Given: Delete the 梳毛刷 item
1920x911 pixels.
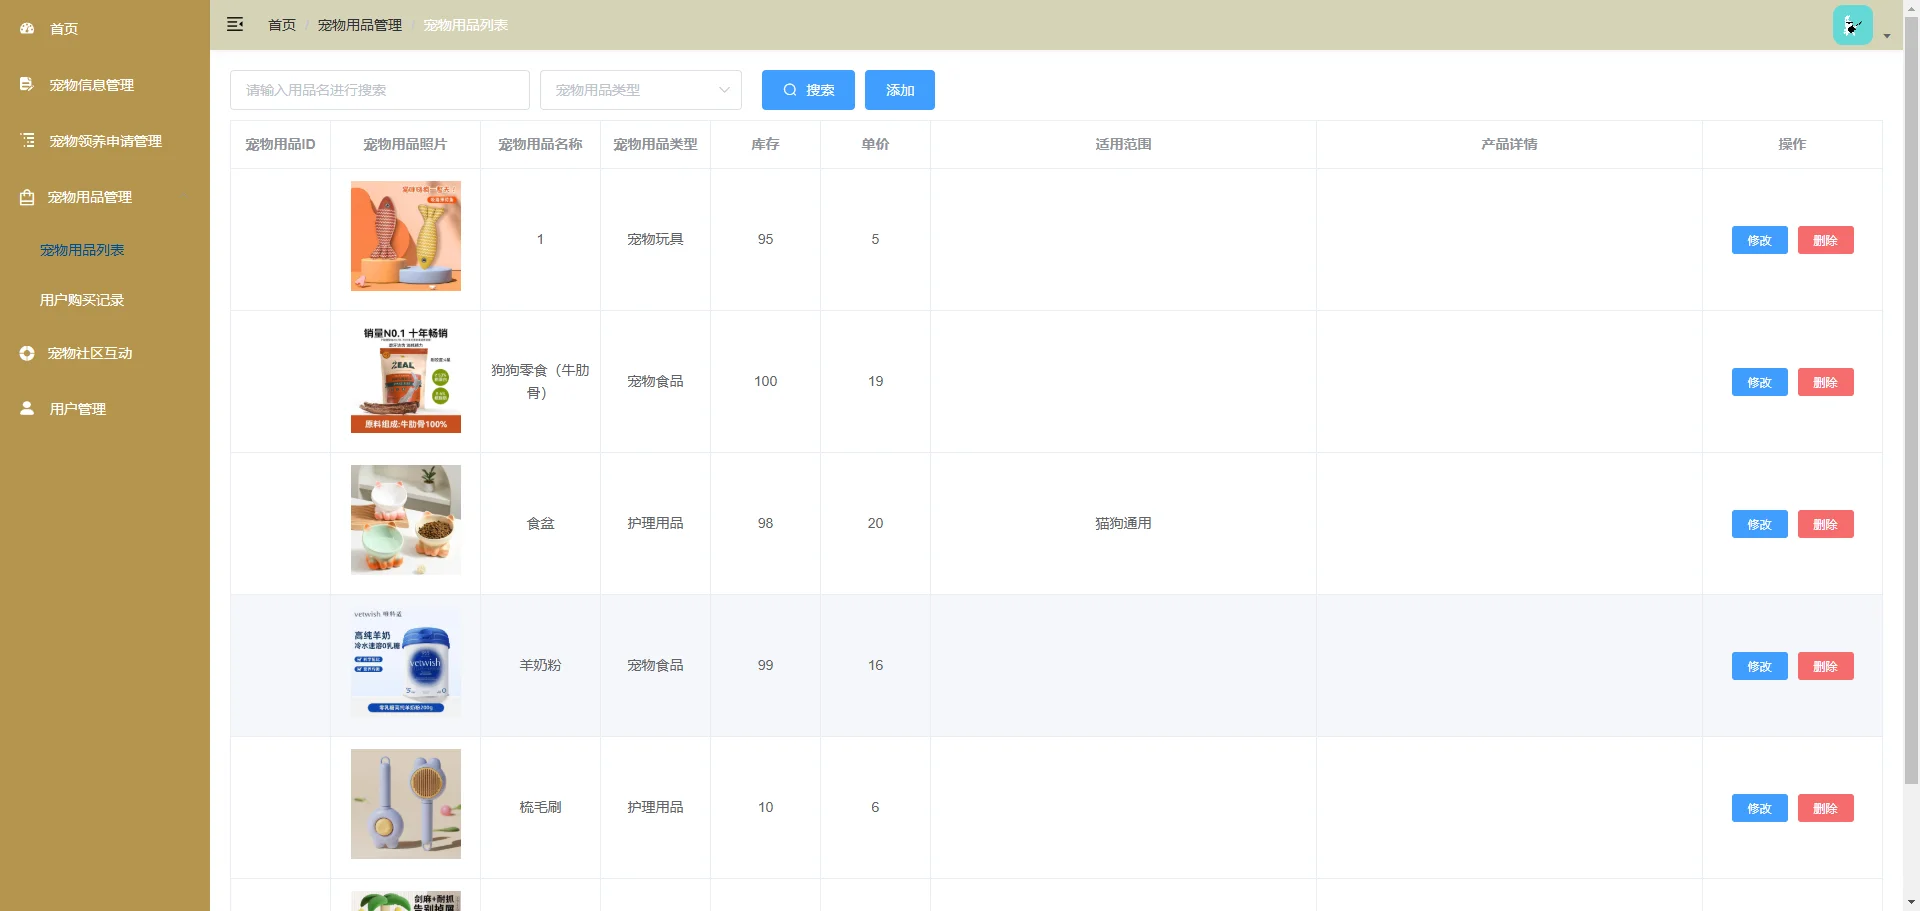Looking at the screenshot, I should coord(1825,808).
